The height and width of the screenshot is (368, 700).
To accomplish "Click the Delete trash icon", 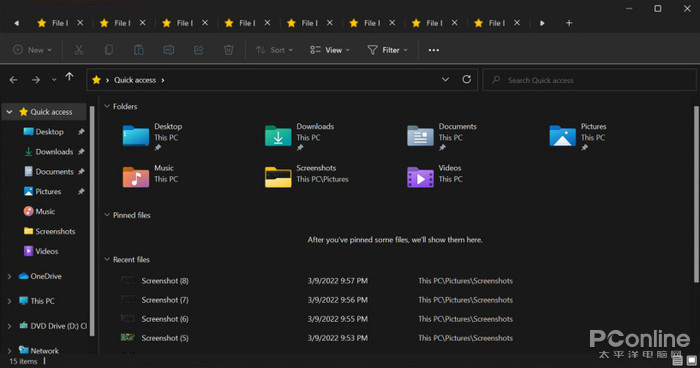I will [229, 50].
